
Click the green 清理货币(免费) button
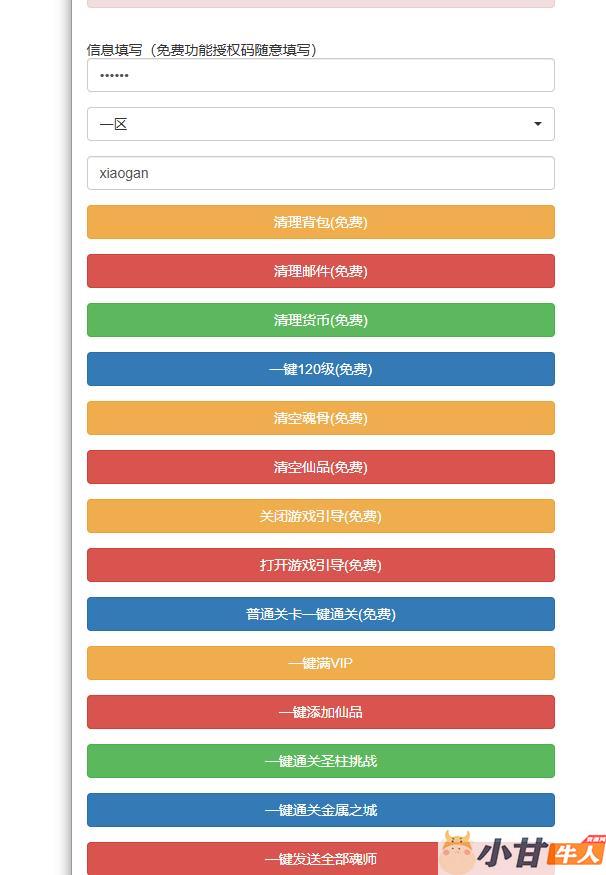pos(320,320)
